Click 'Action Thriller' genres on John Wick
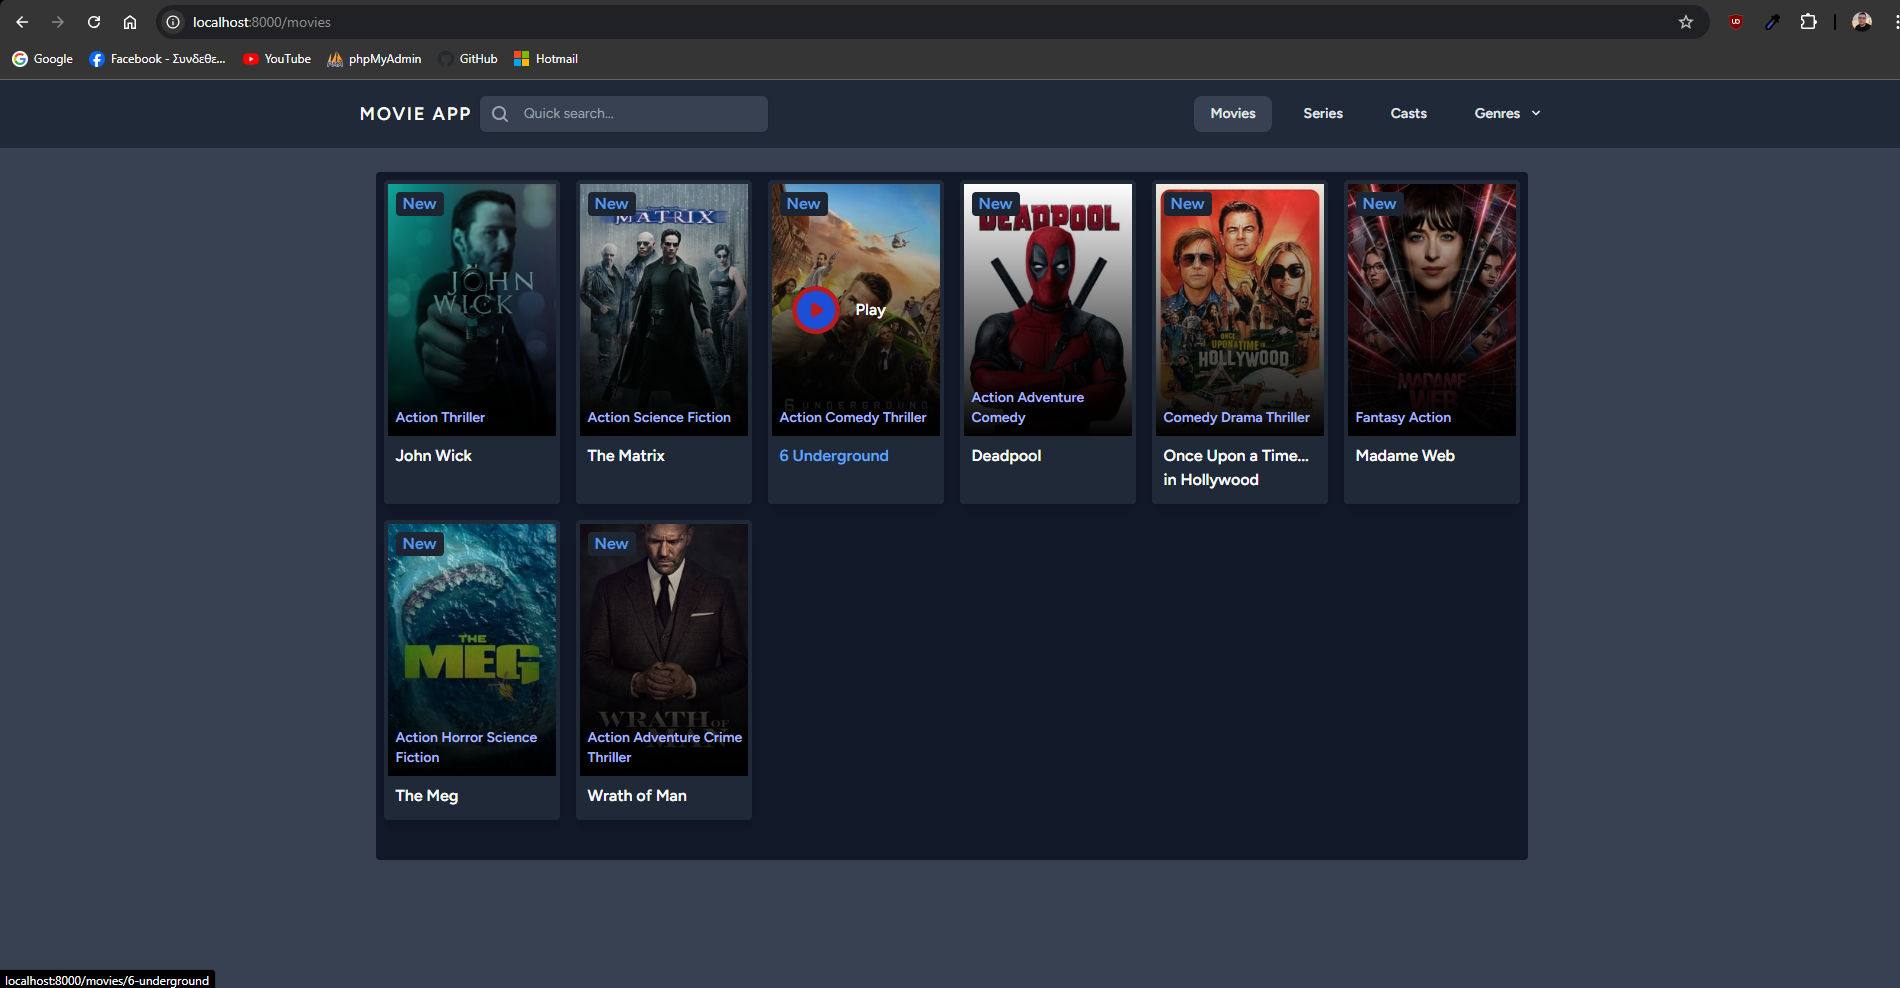This screenshot has height=988, width=1900. tap(440, 418)
